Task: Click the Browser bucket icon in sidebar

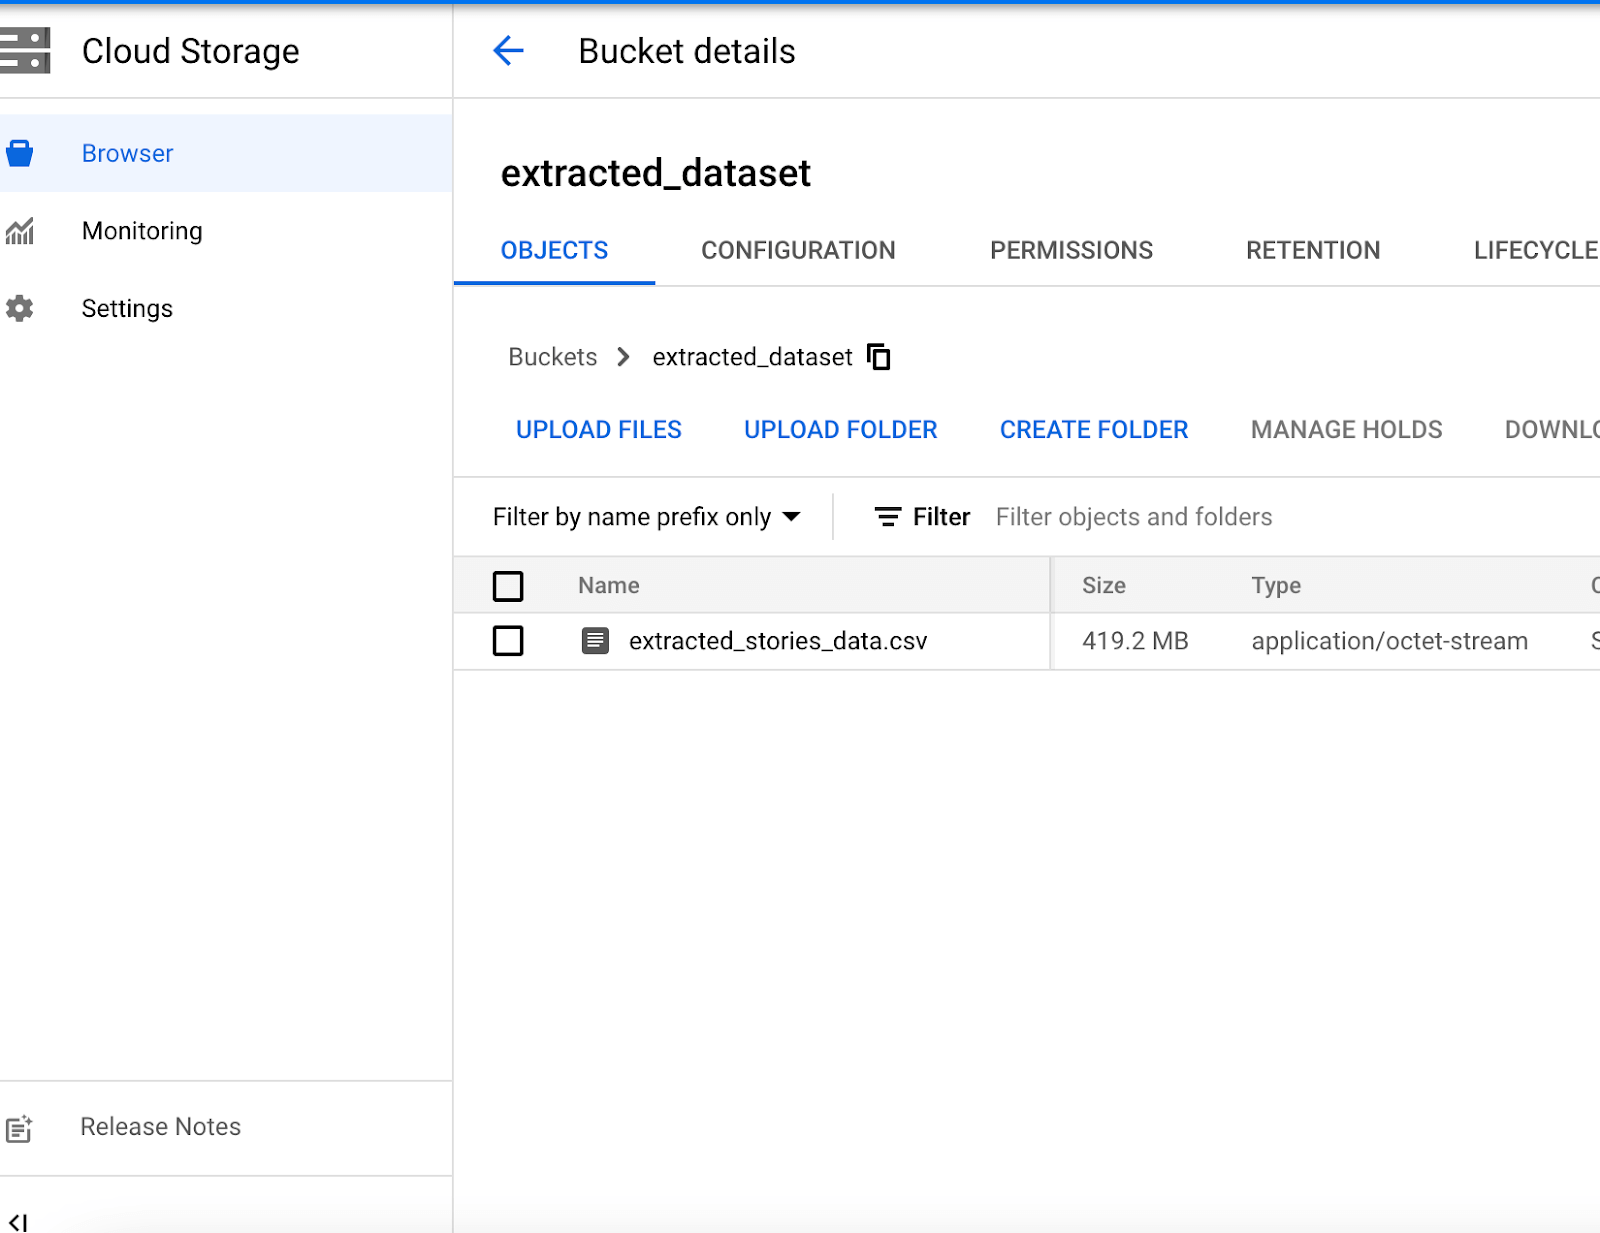Action: point(20,153)
